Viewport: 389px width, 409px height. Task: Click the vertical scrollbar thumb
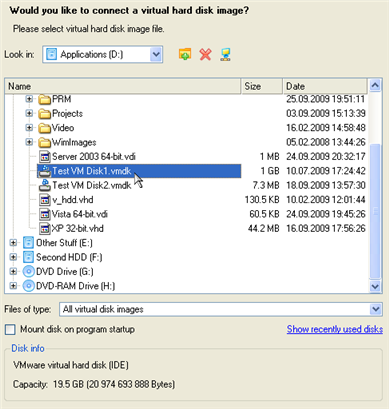pyautogui.click(x=375, y=211)
